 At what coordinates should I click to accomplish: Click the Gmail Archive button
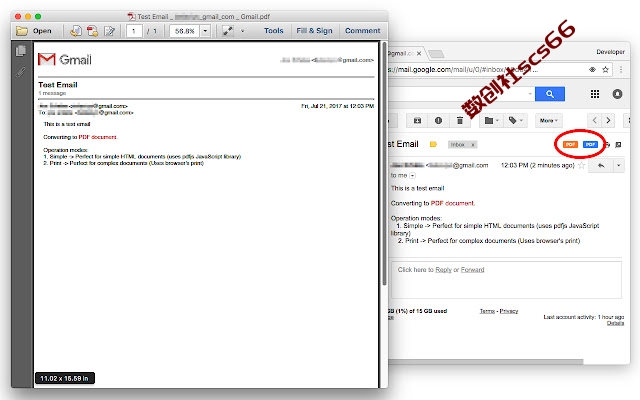tap(417, 120)
